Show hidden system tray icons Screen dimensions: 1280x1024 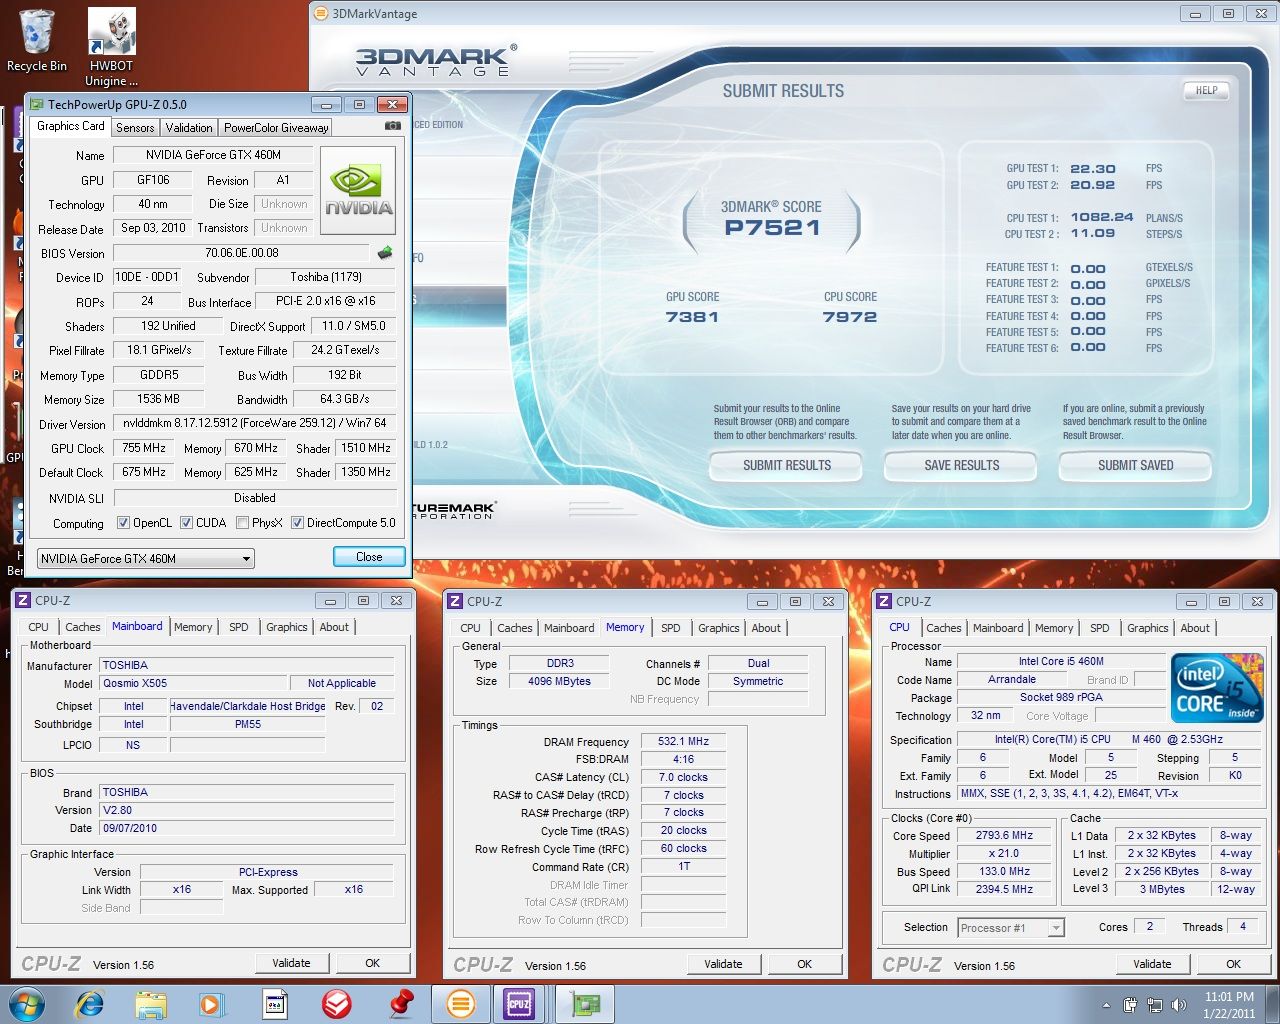[1106, 1005]
